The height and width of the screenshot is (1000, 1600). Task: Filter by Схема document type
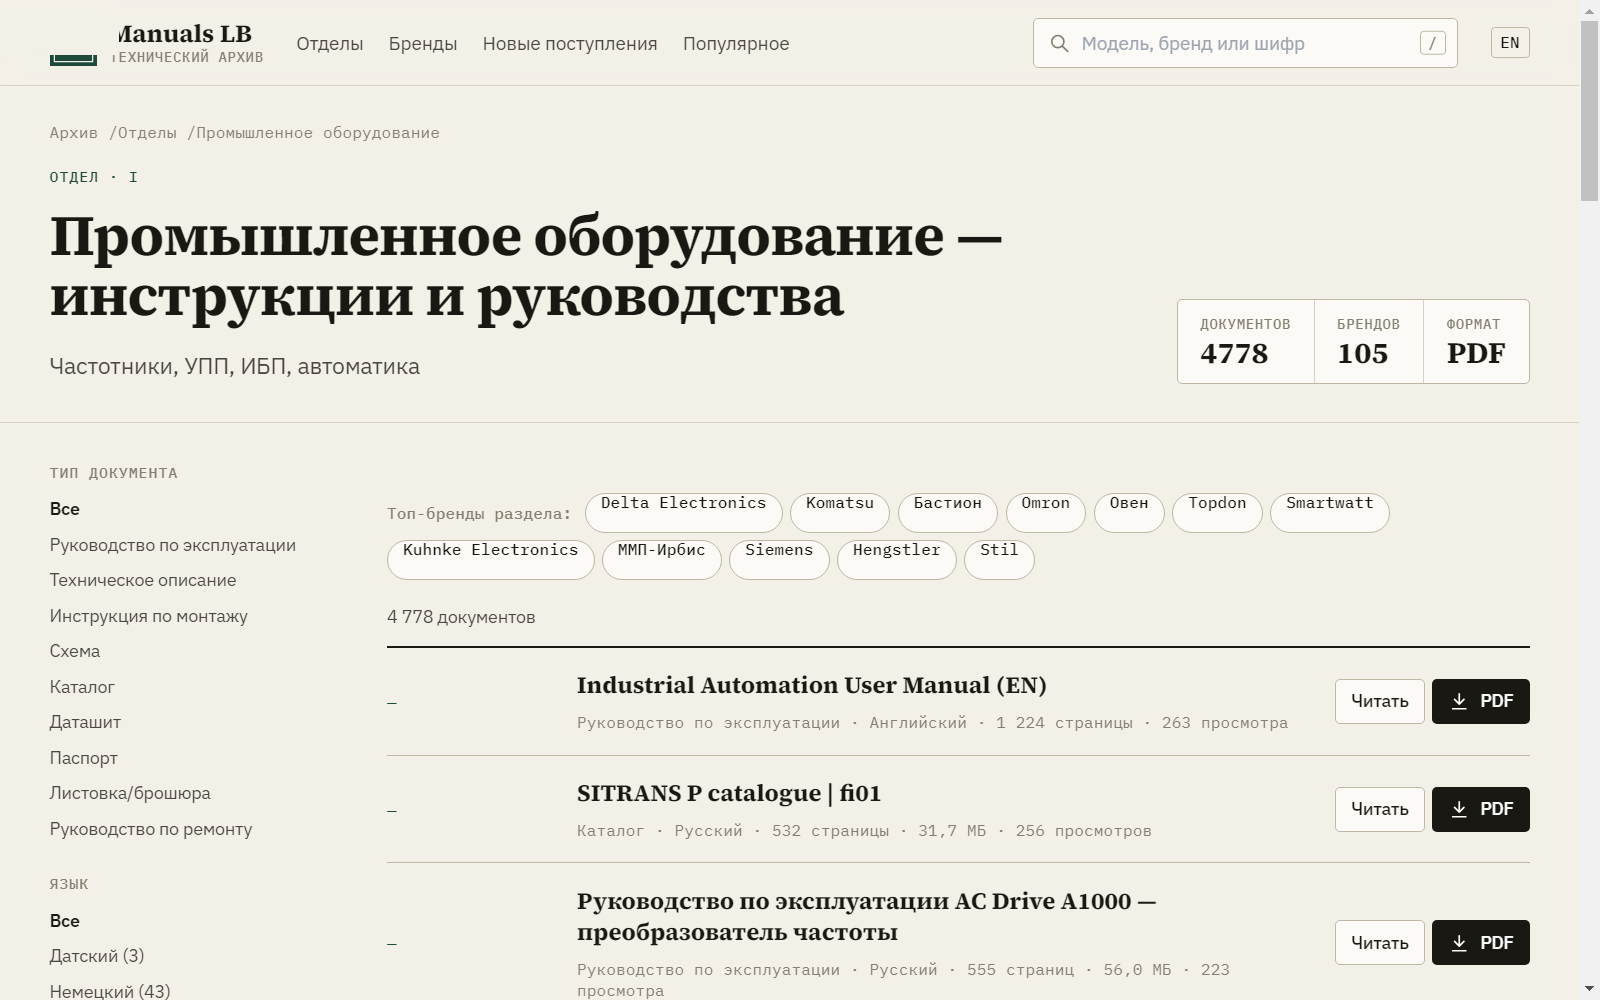click(75, 651)
